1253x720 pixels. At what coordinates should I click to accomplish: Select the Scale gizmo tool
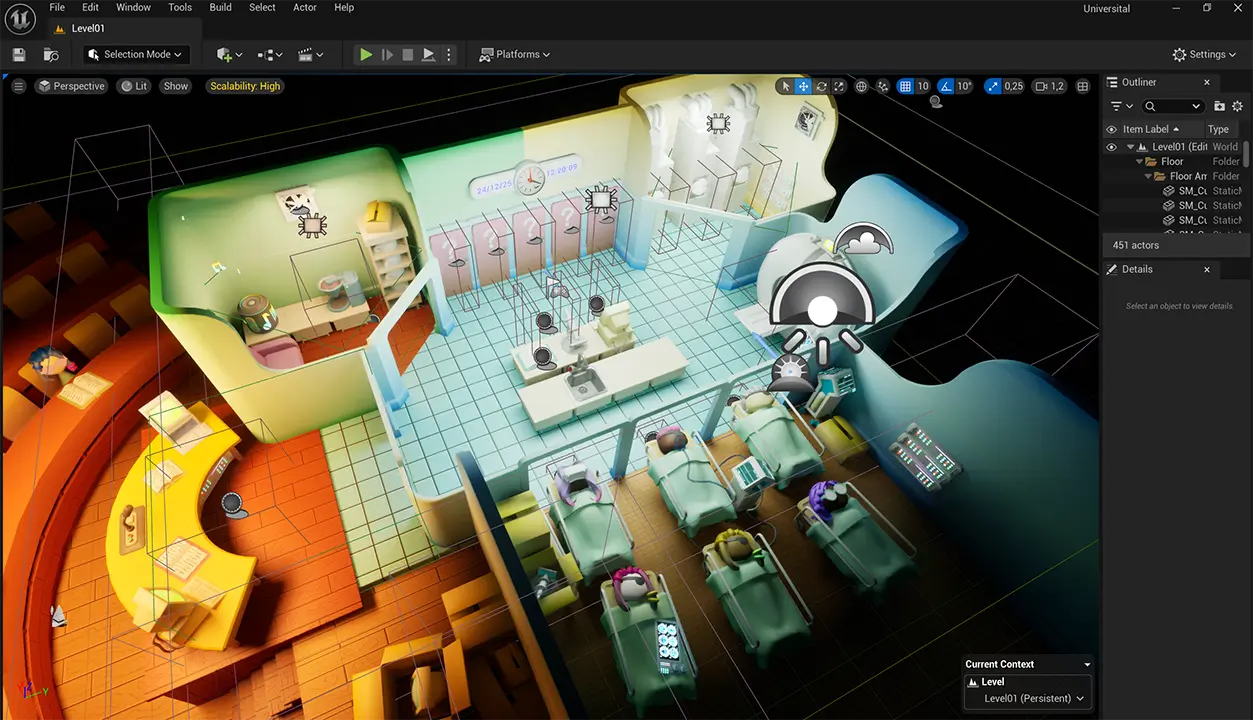point(839,87)
